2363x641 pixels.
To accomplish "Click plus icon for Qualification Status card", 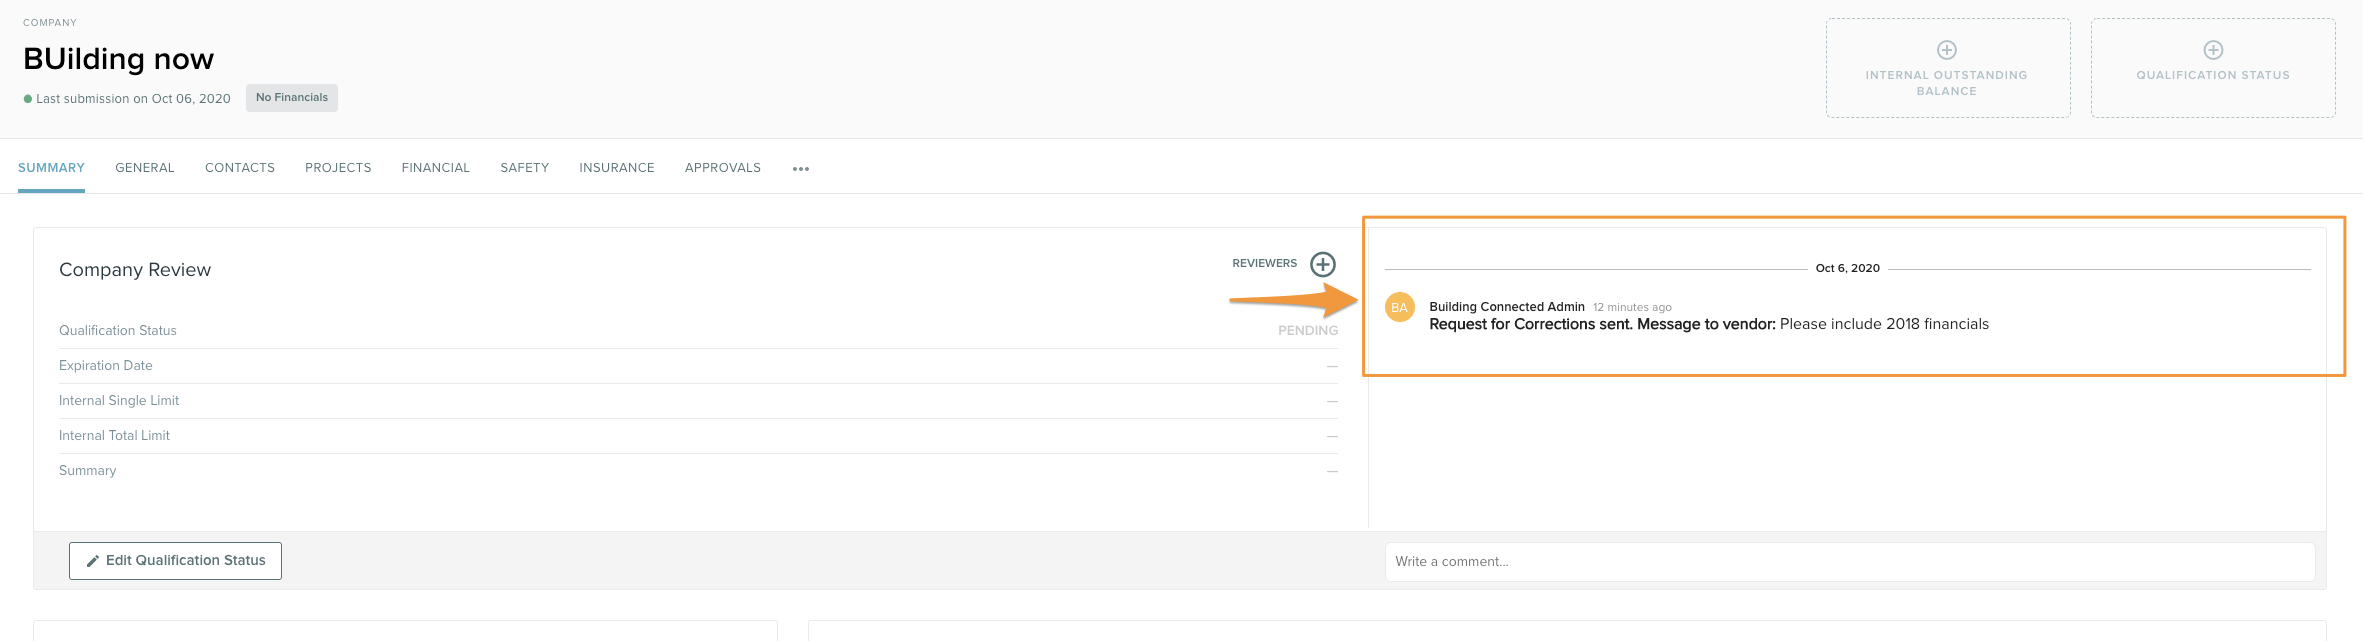I will click(2213, 50).
